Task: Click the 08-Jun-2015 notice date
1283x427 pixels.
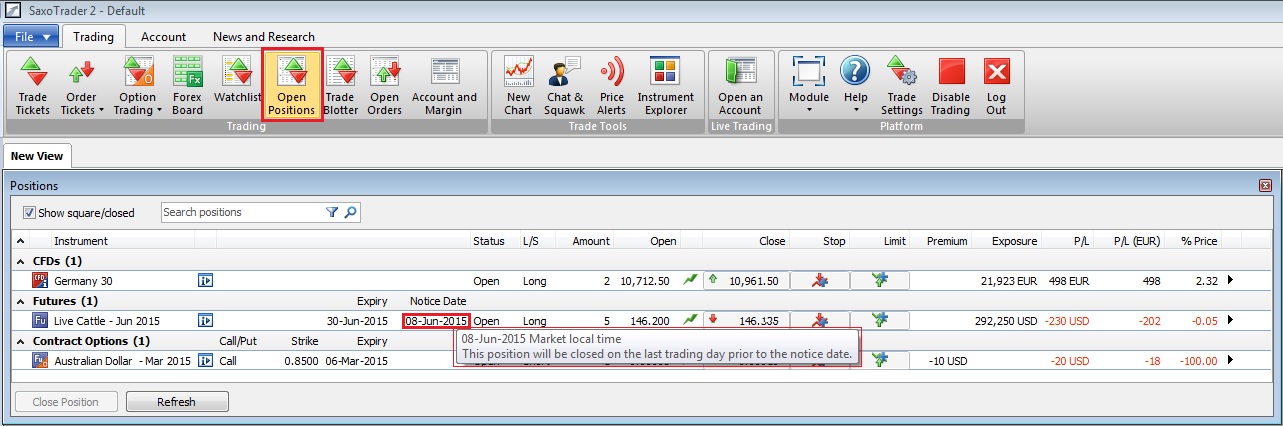Action: 437,321
